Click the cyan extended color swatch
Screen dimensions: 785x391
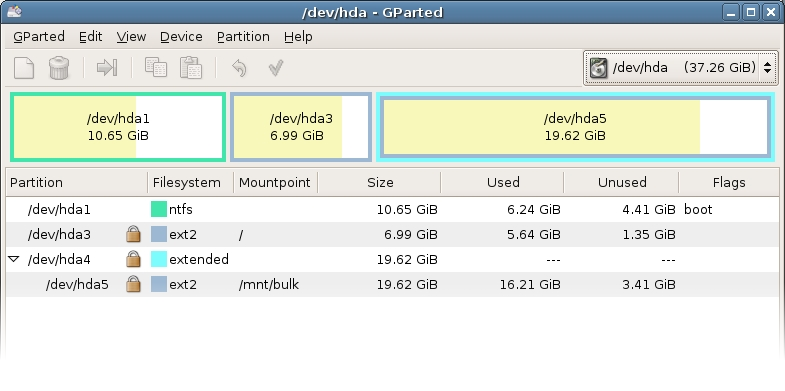click(x=159, y=259)
